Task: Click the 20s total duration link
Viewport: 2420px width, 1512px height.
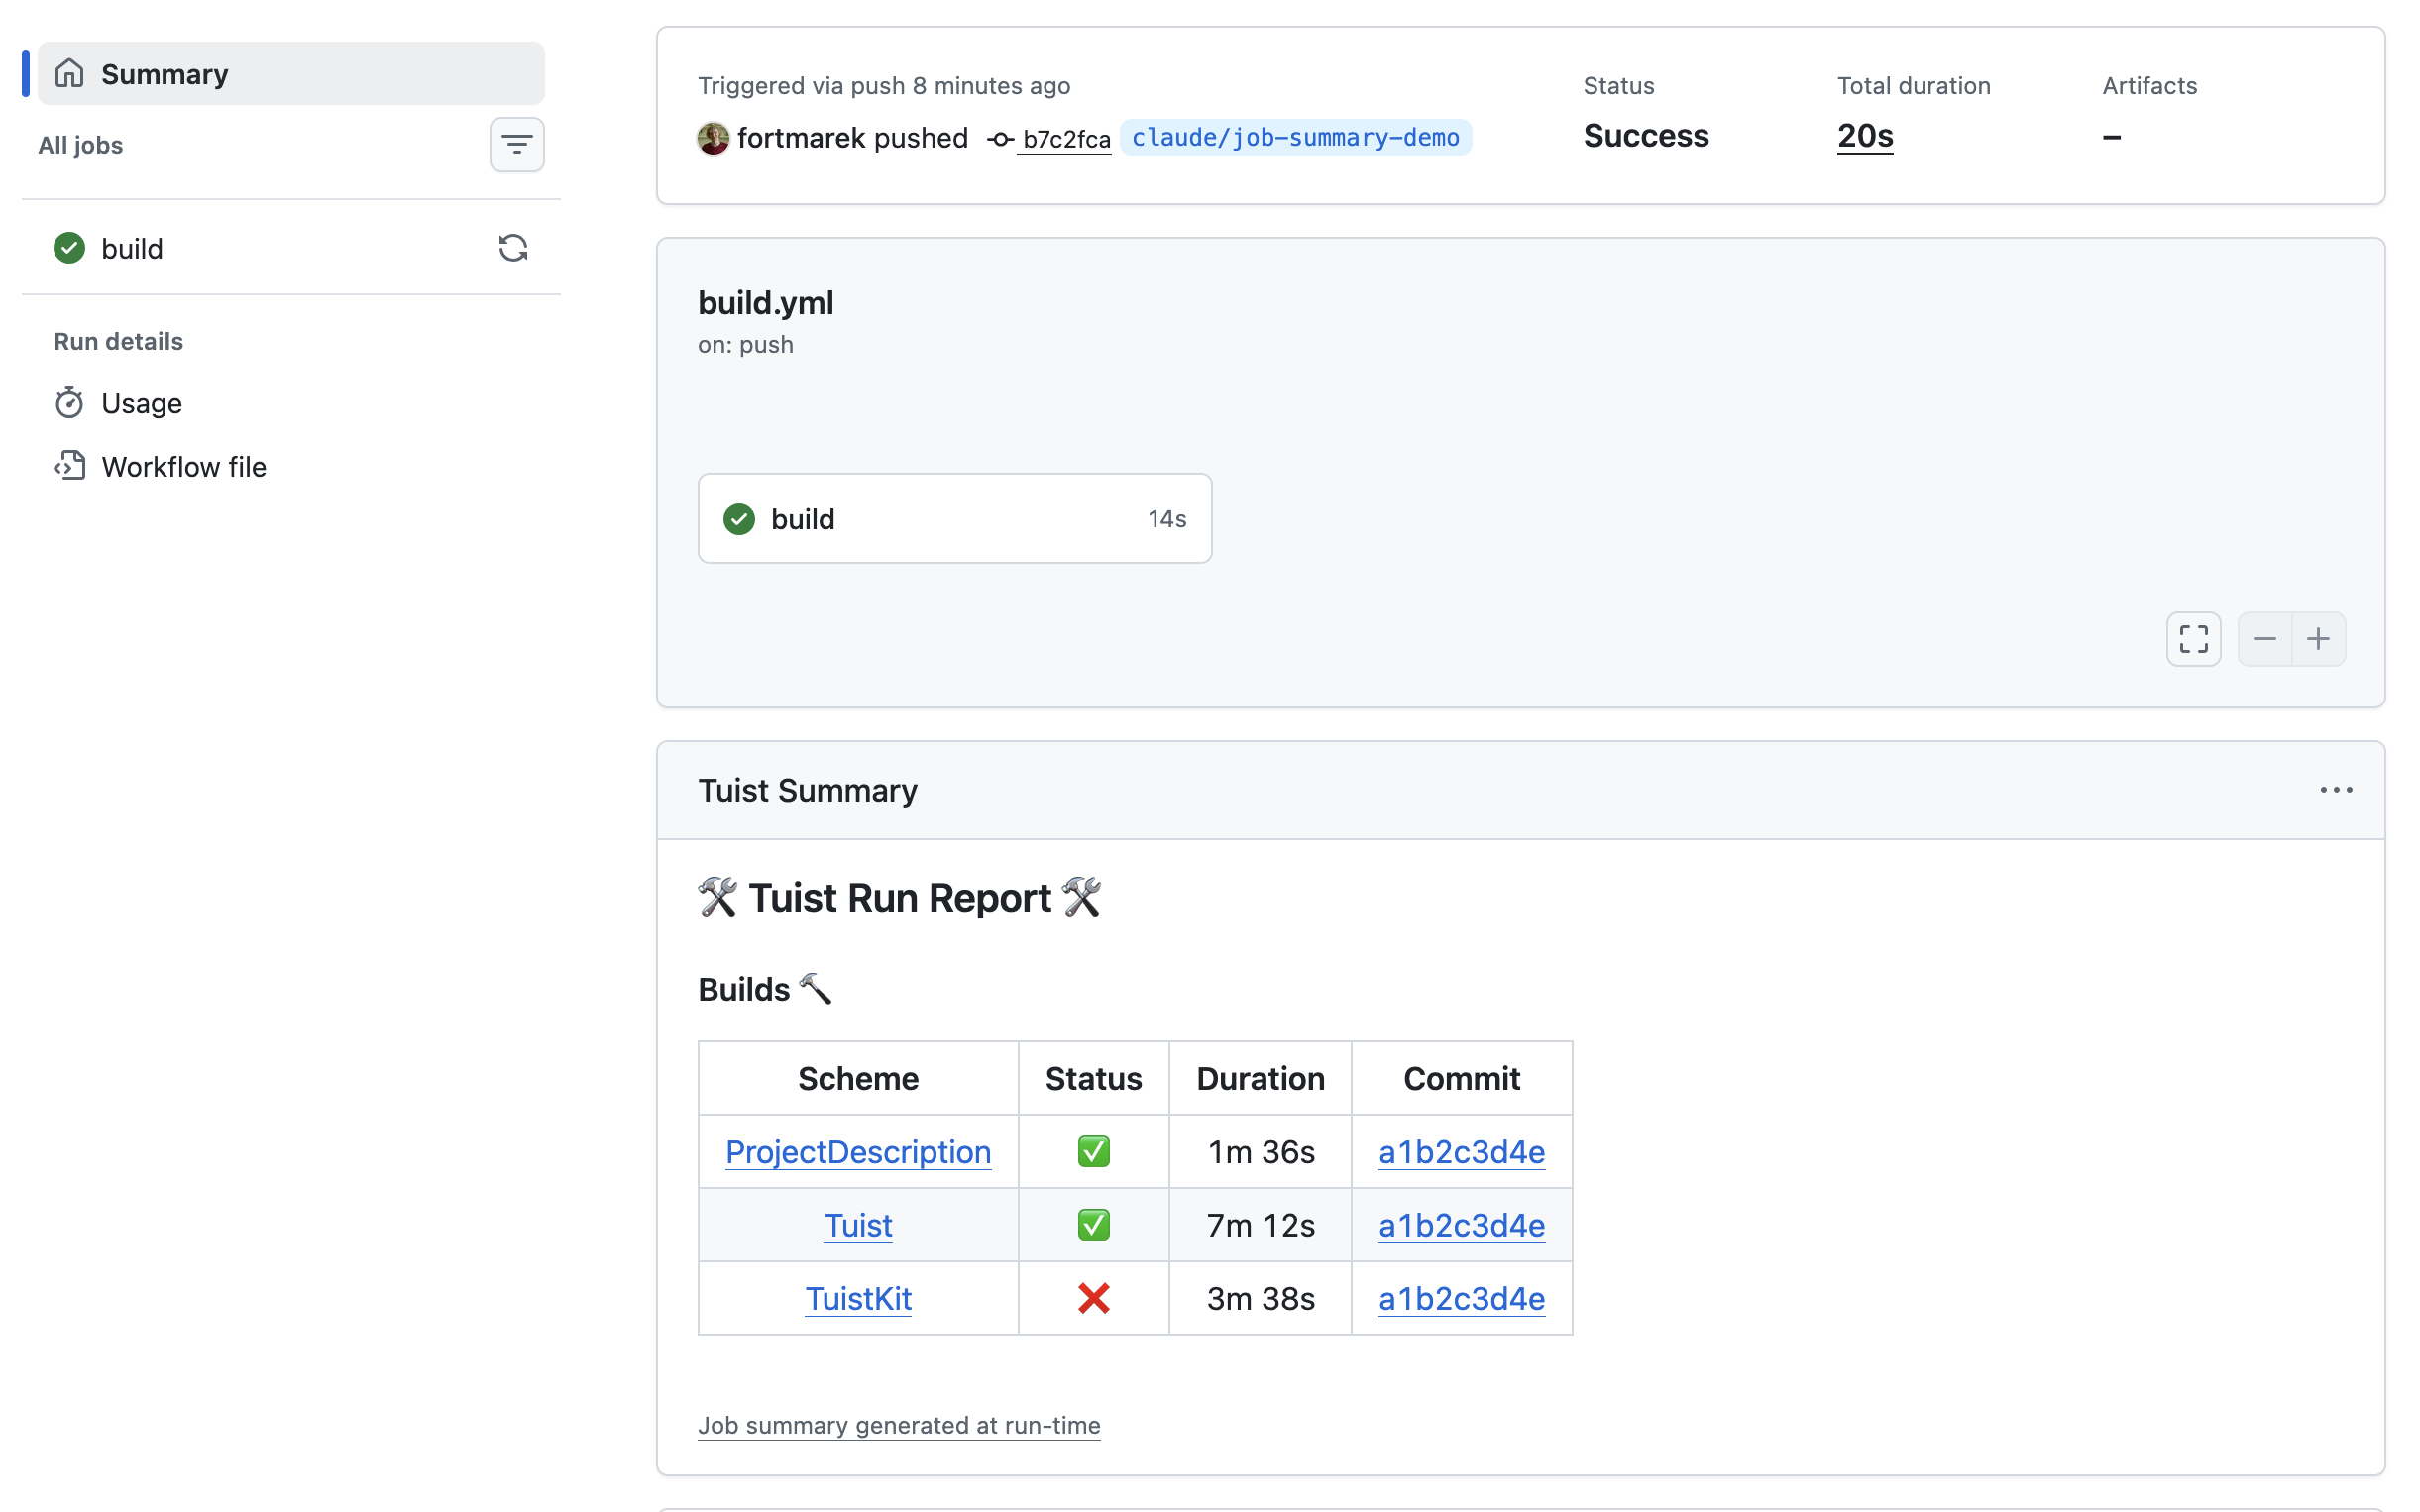Action: click(1865, 135)
